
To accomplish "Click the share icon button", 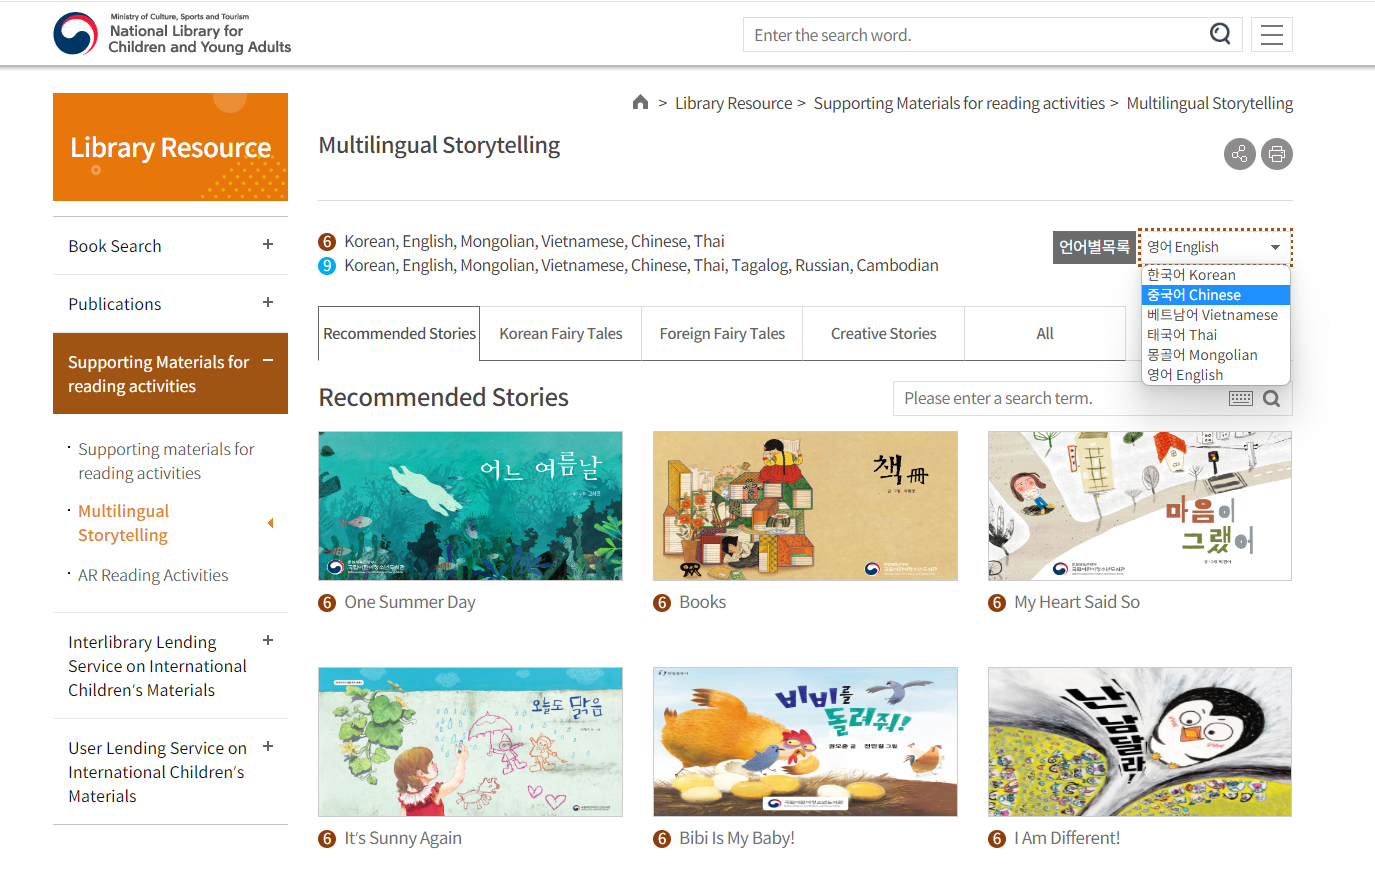I will tap(1240, 154).
